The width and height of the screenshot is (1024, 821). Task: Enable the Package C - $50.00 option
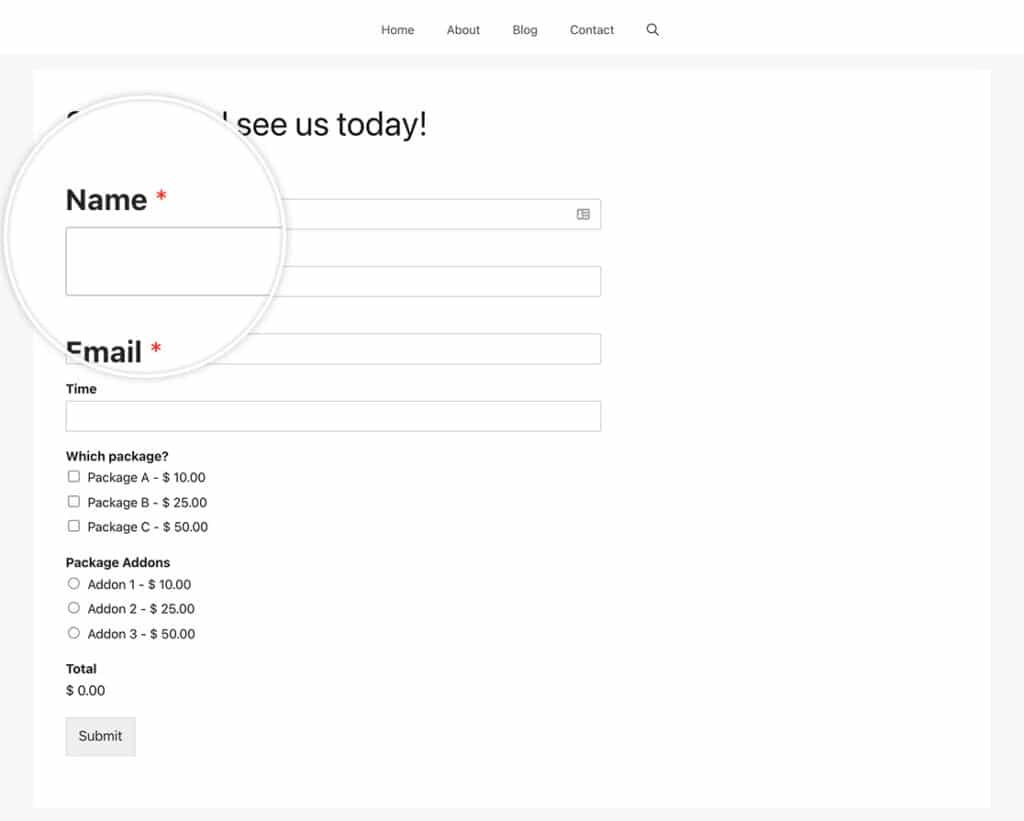74,526
